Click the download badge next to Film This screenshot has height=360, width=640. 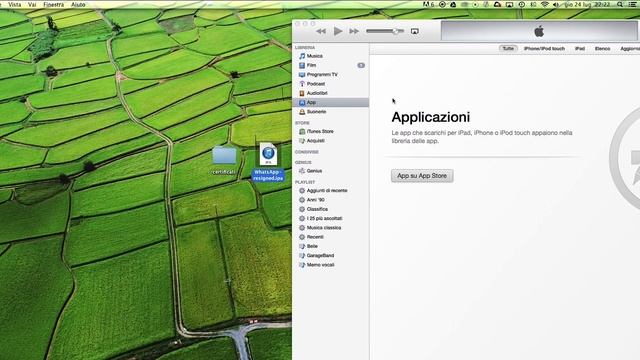coord(361,65)
